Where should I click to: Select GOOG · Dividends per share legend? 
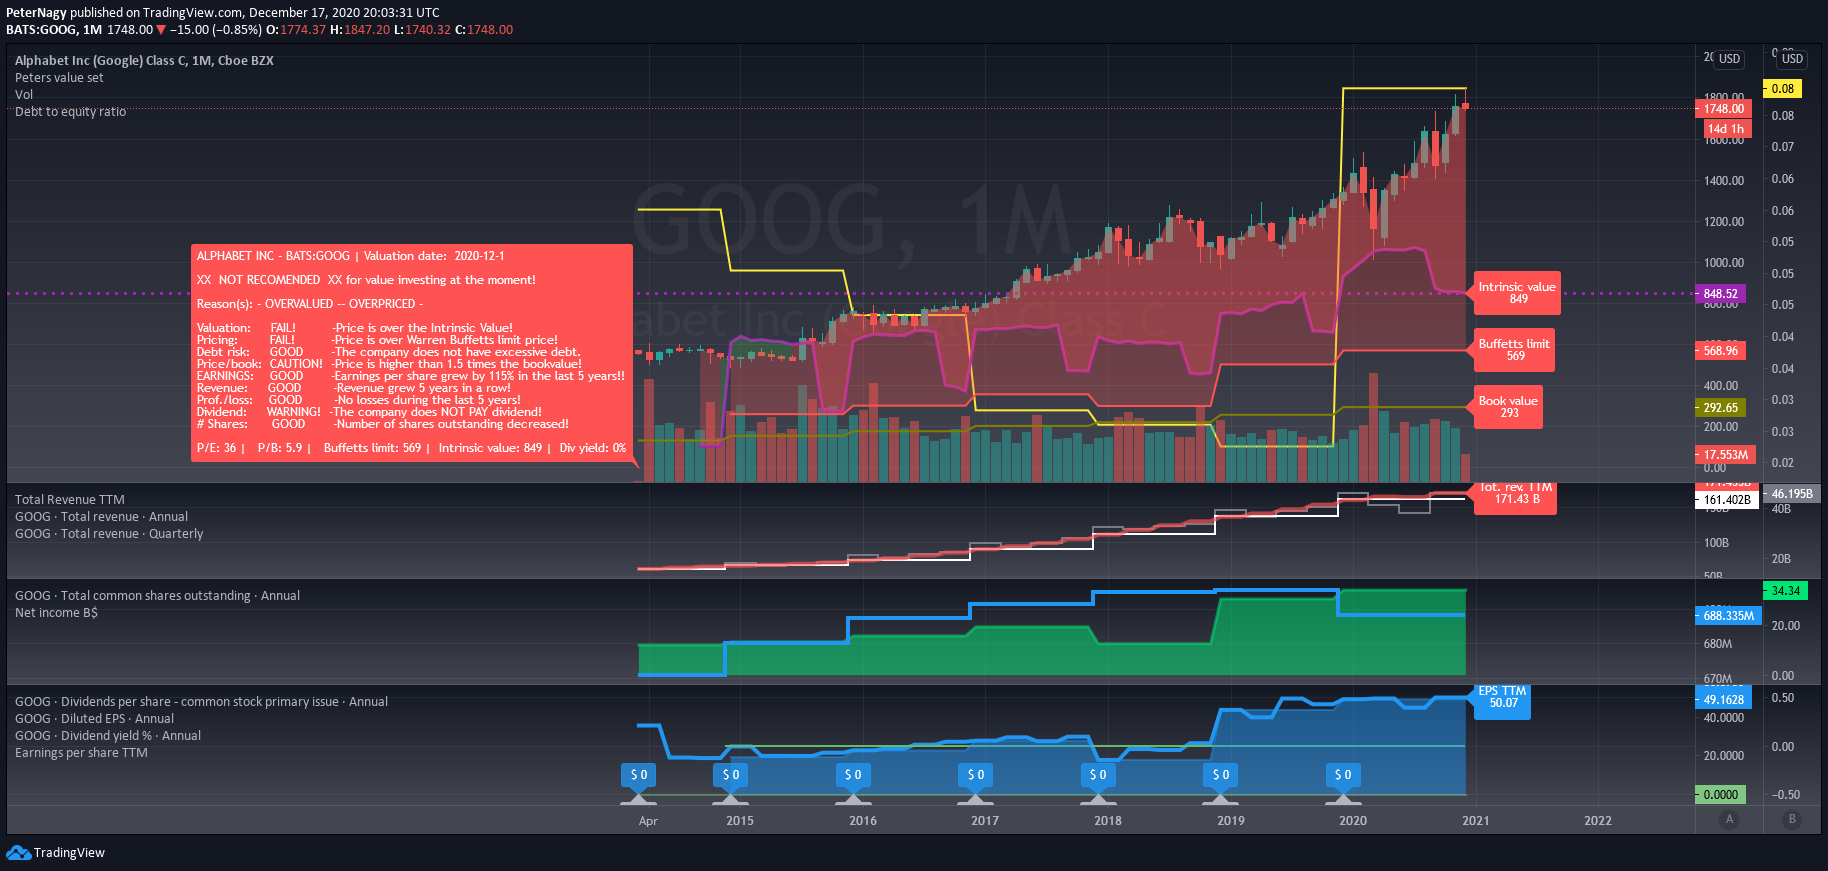tap(201, 702)
